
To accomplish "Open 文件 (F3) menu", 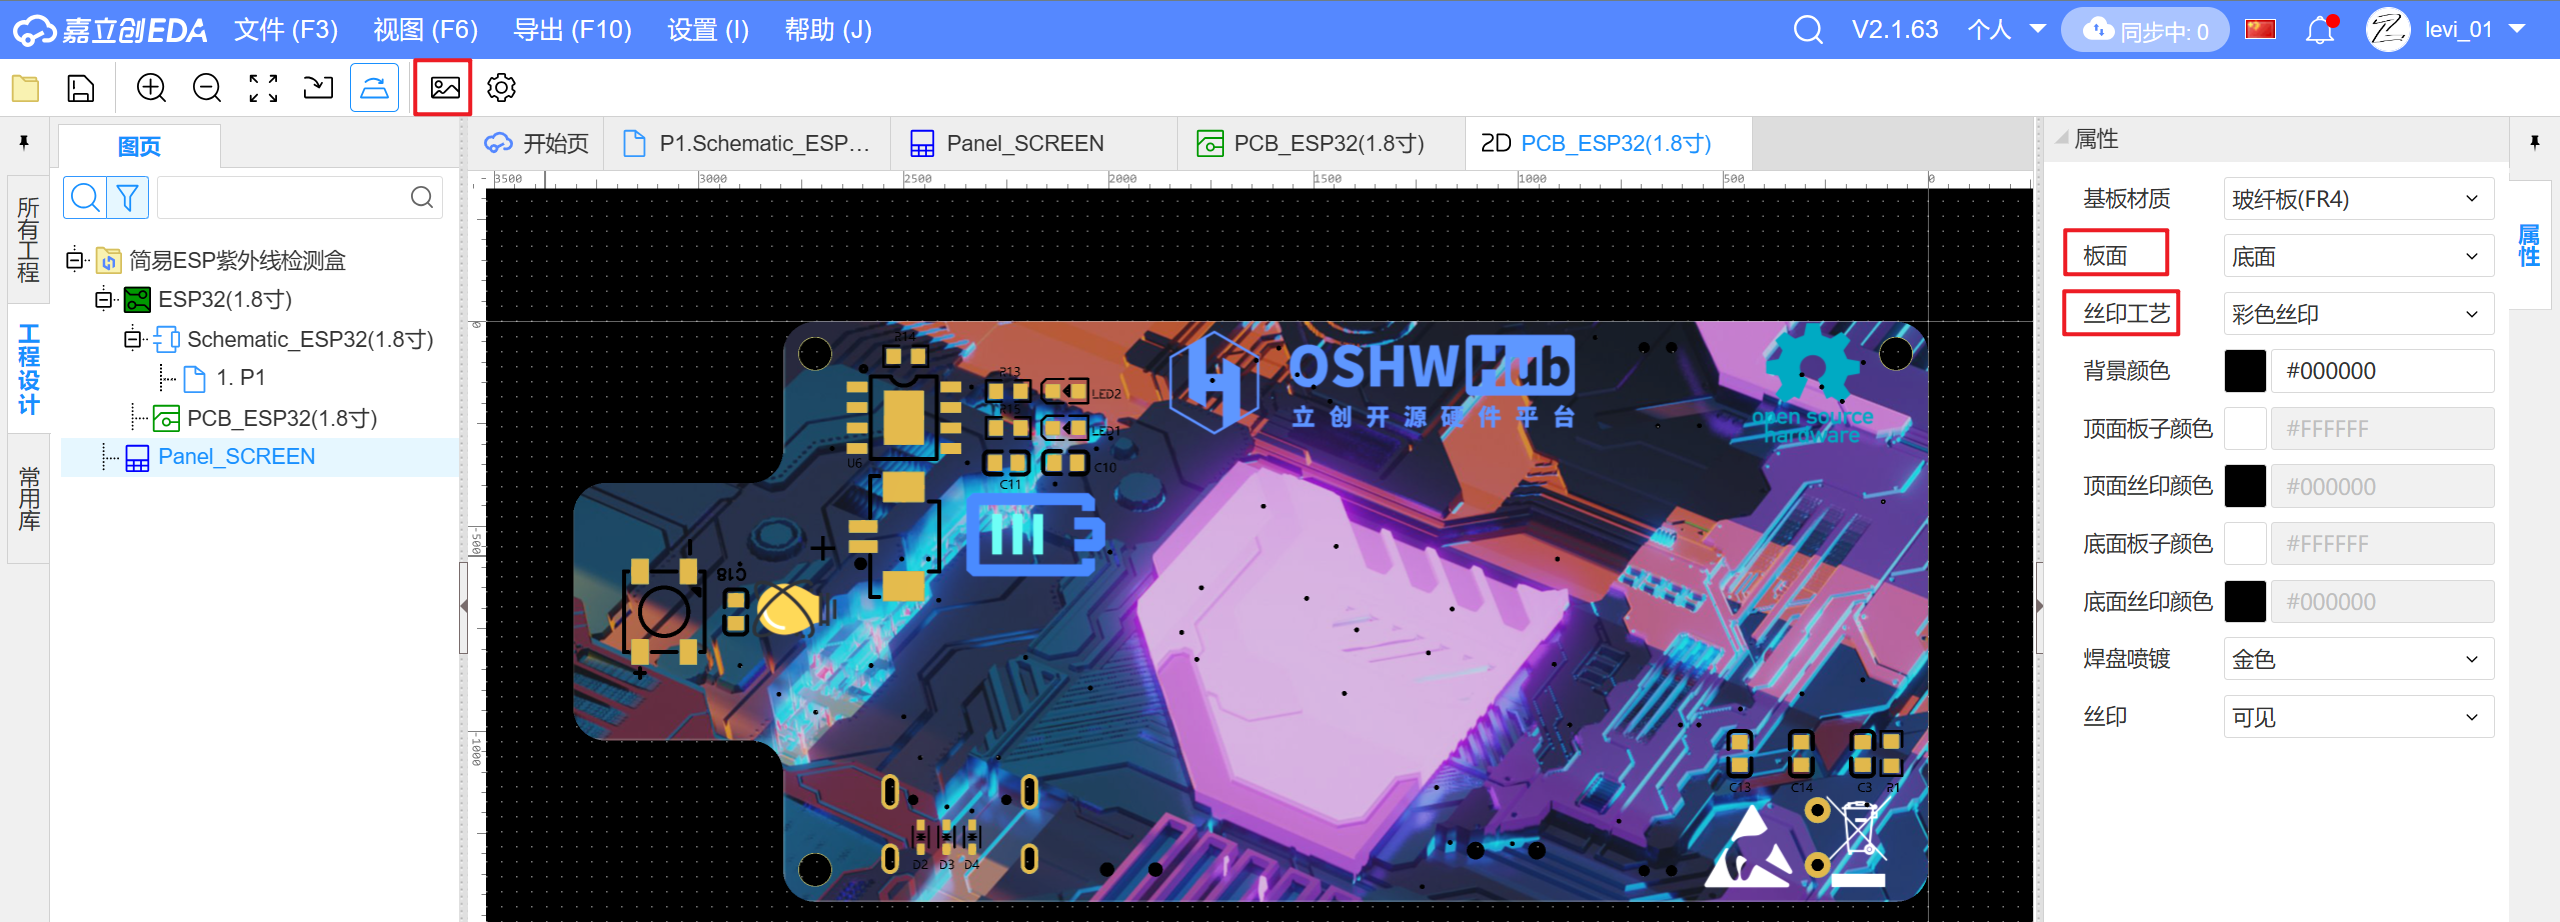I will coord(286,30).
